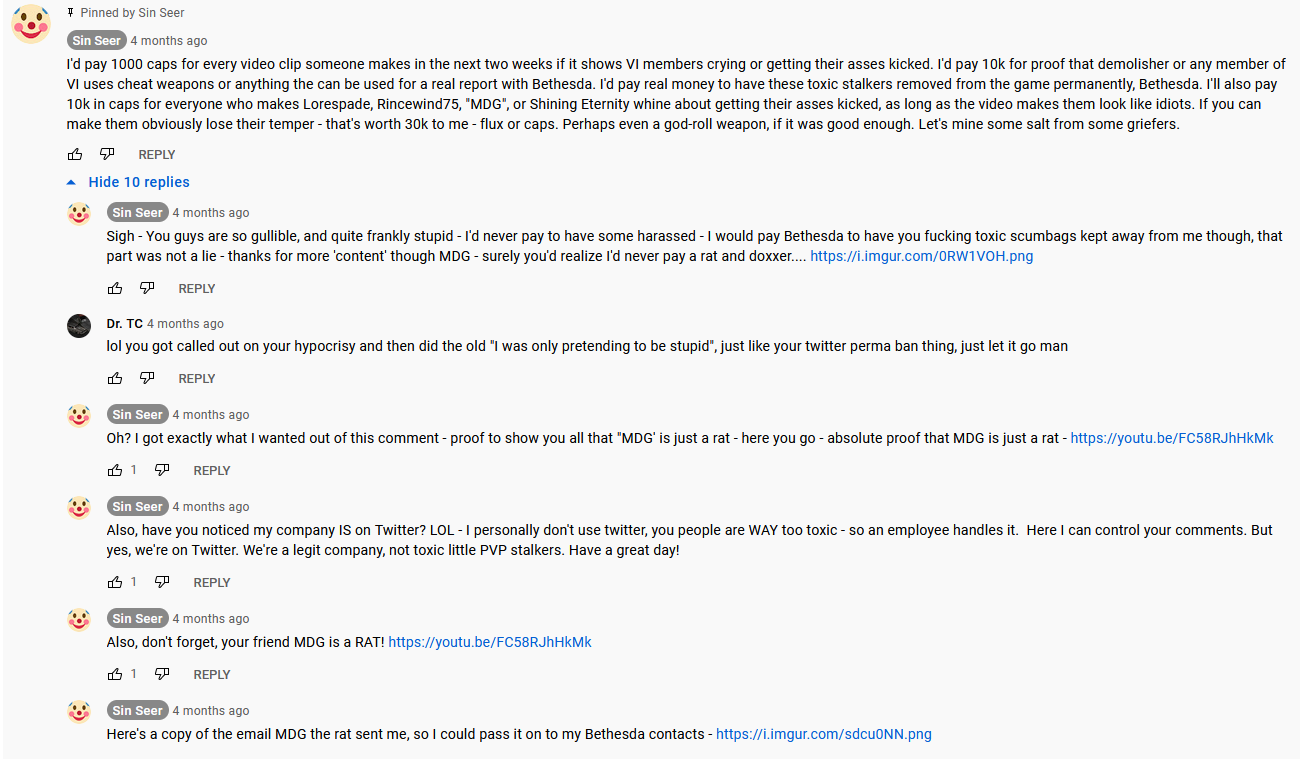1311x759 pixels.
Task: Like the pinned comment by Sin Seer
Action: pyautogui.click(x=75, y=155)
